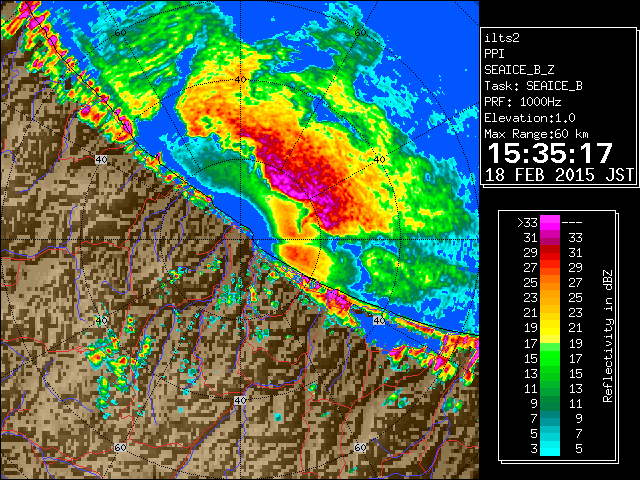Pick the magenta >33 dBZ legend swatch

(550, 223)
